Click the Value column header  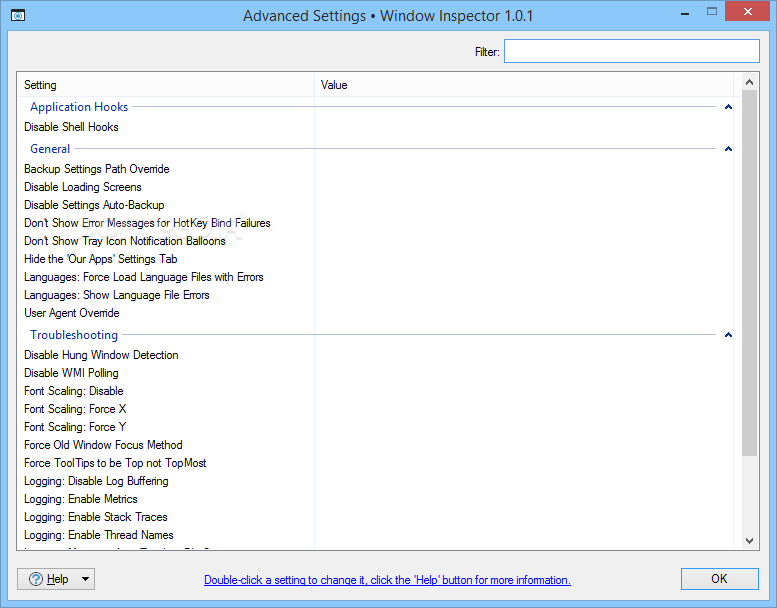(x=524, y=85)
